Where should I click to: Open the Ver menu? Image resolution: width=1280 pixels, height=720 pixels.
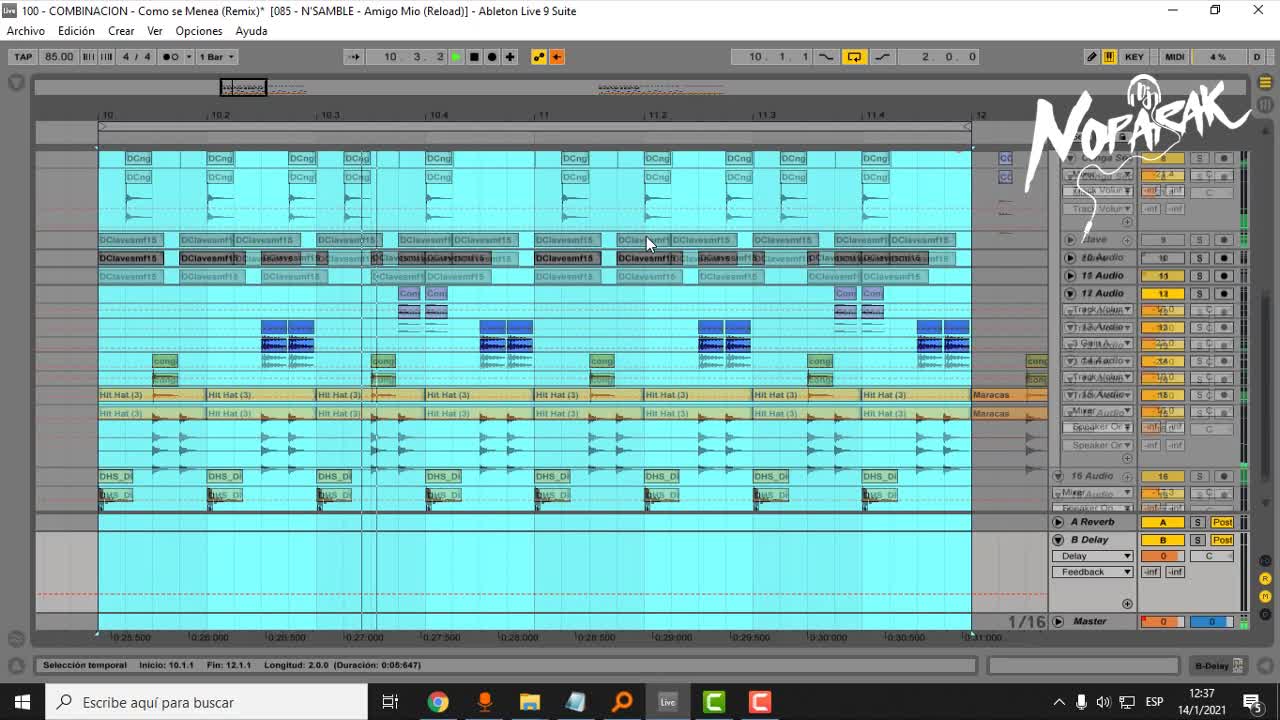pos(155,31)
